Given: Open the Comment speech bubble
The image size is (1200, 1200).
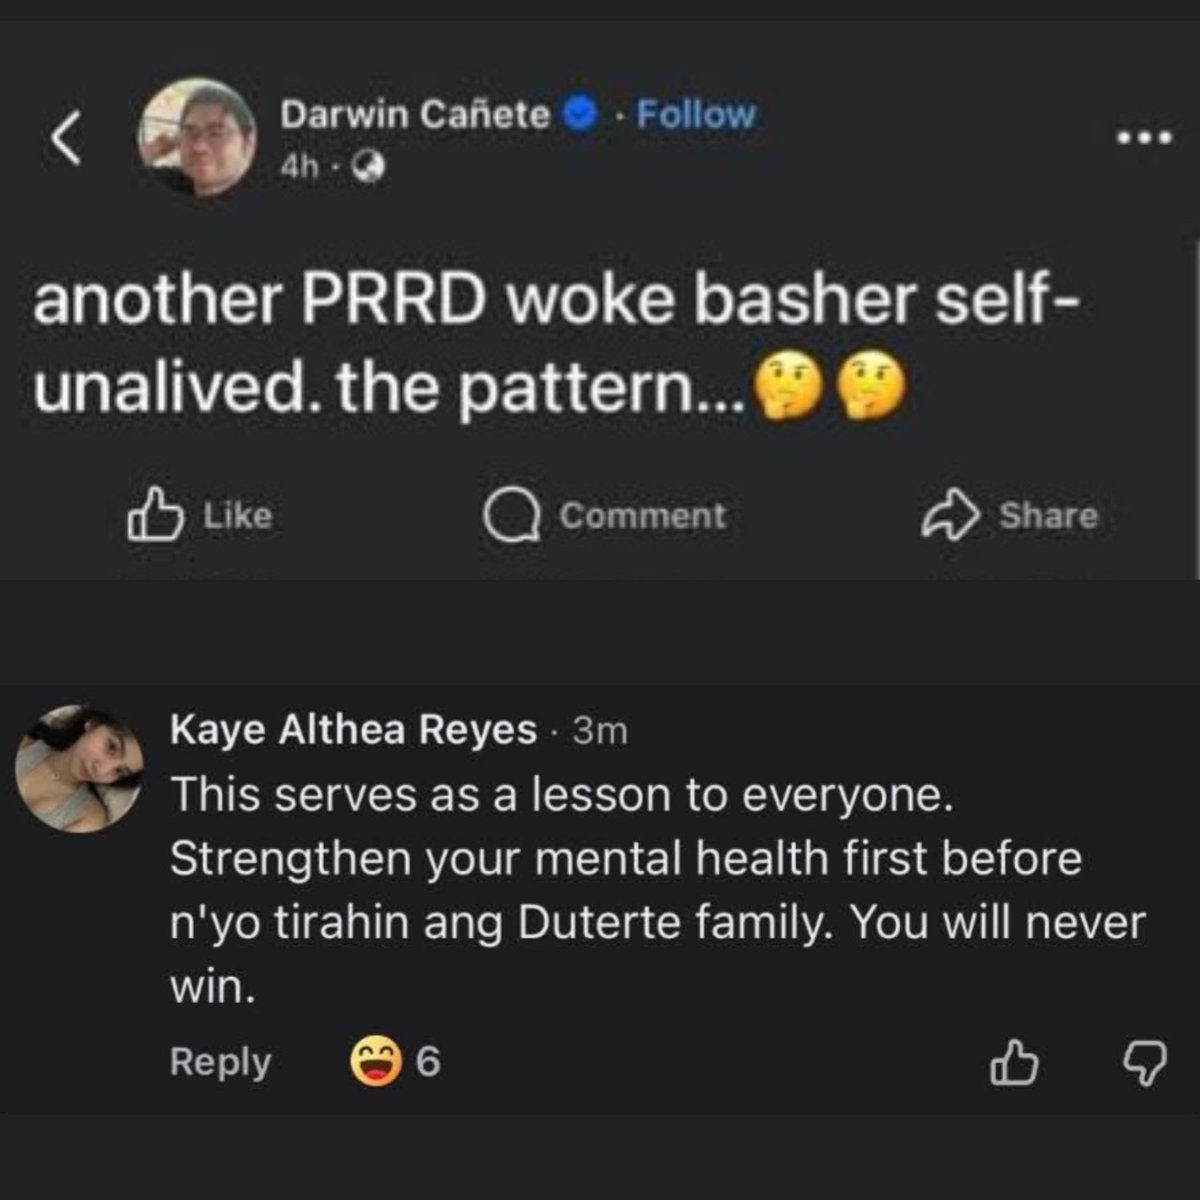Looking at the screenshot, I should pos(513,516).
